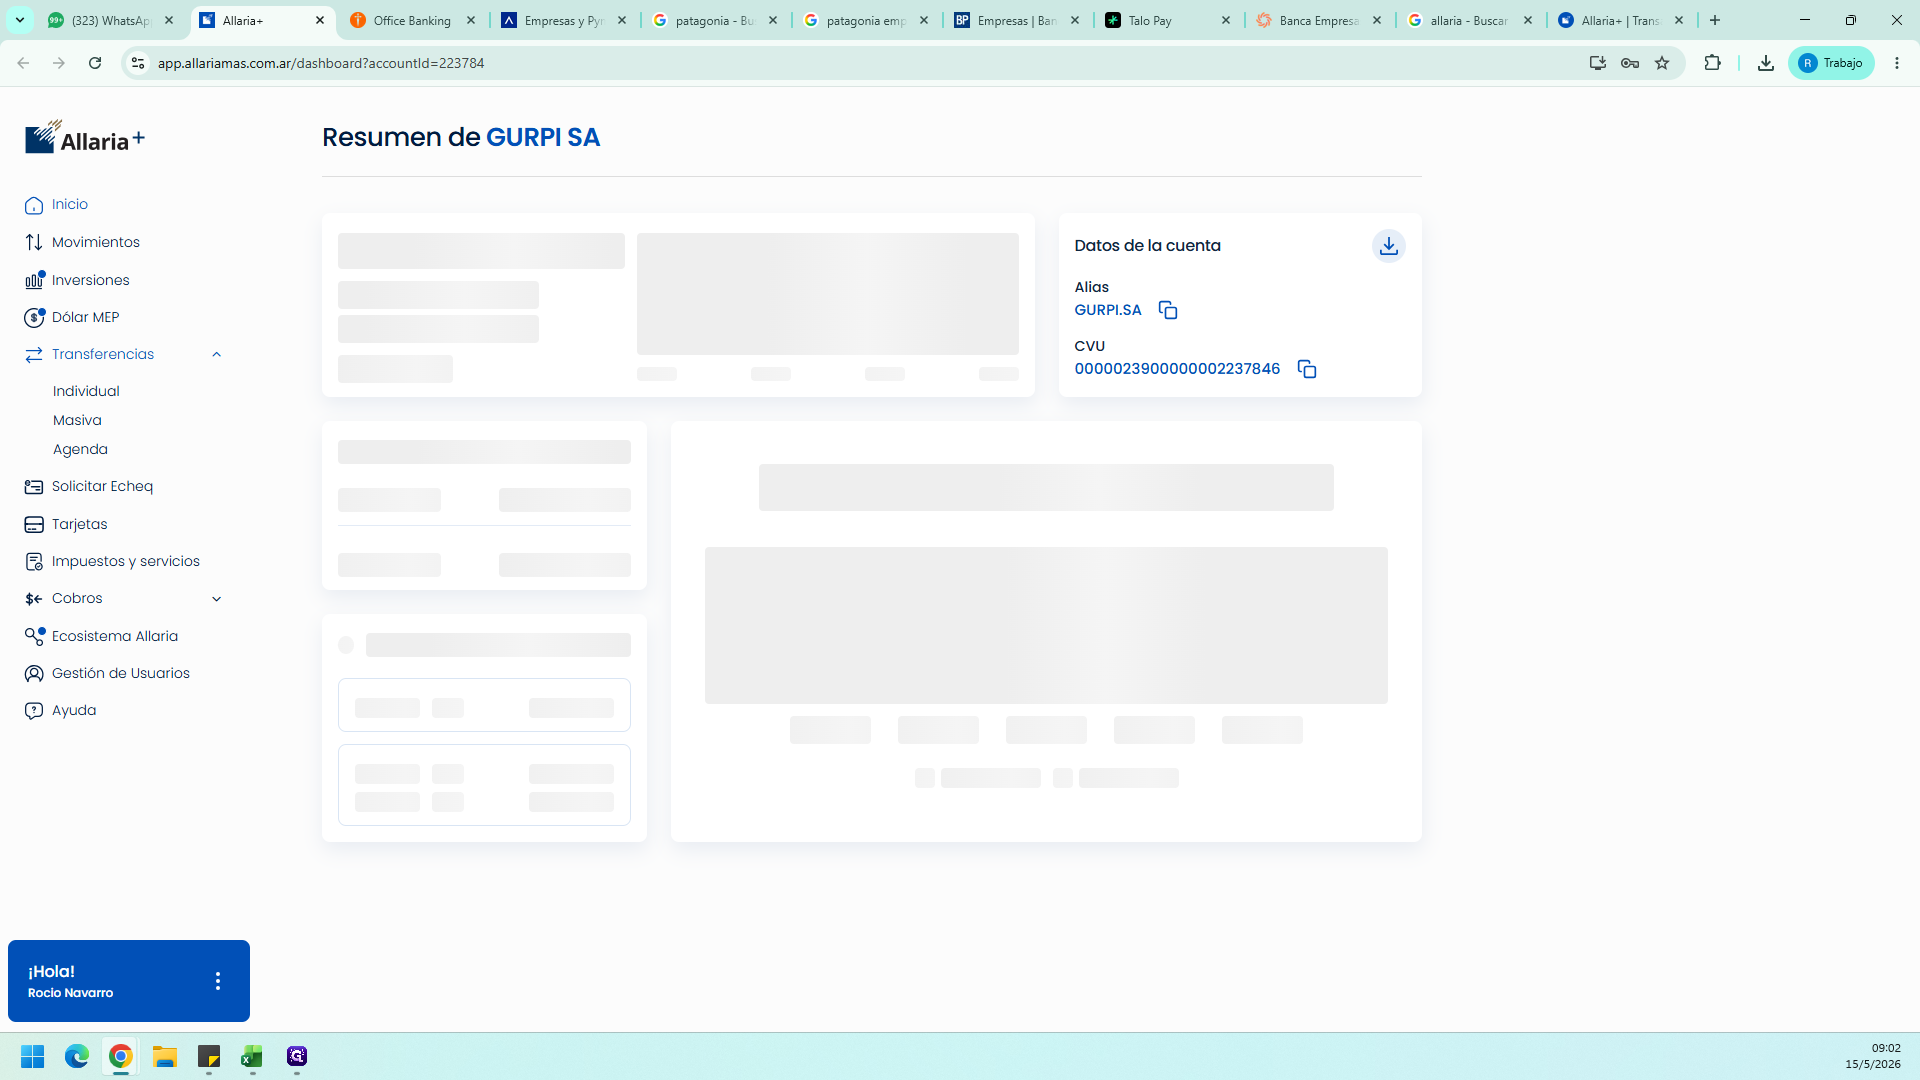This screenshot has width=1920, height=1080.
Task: Click the Transferencias swap arrows icon
Action: point(34,354)
